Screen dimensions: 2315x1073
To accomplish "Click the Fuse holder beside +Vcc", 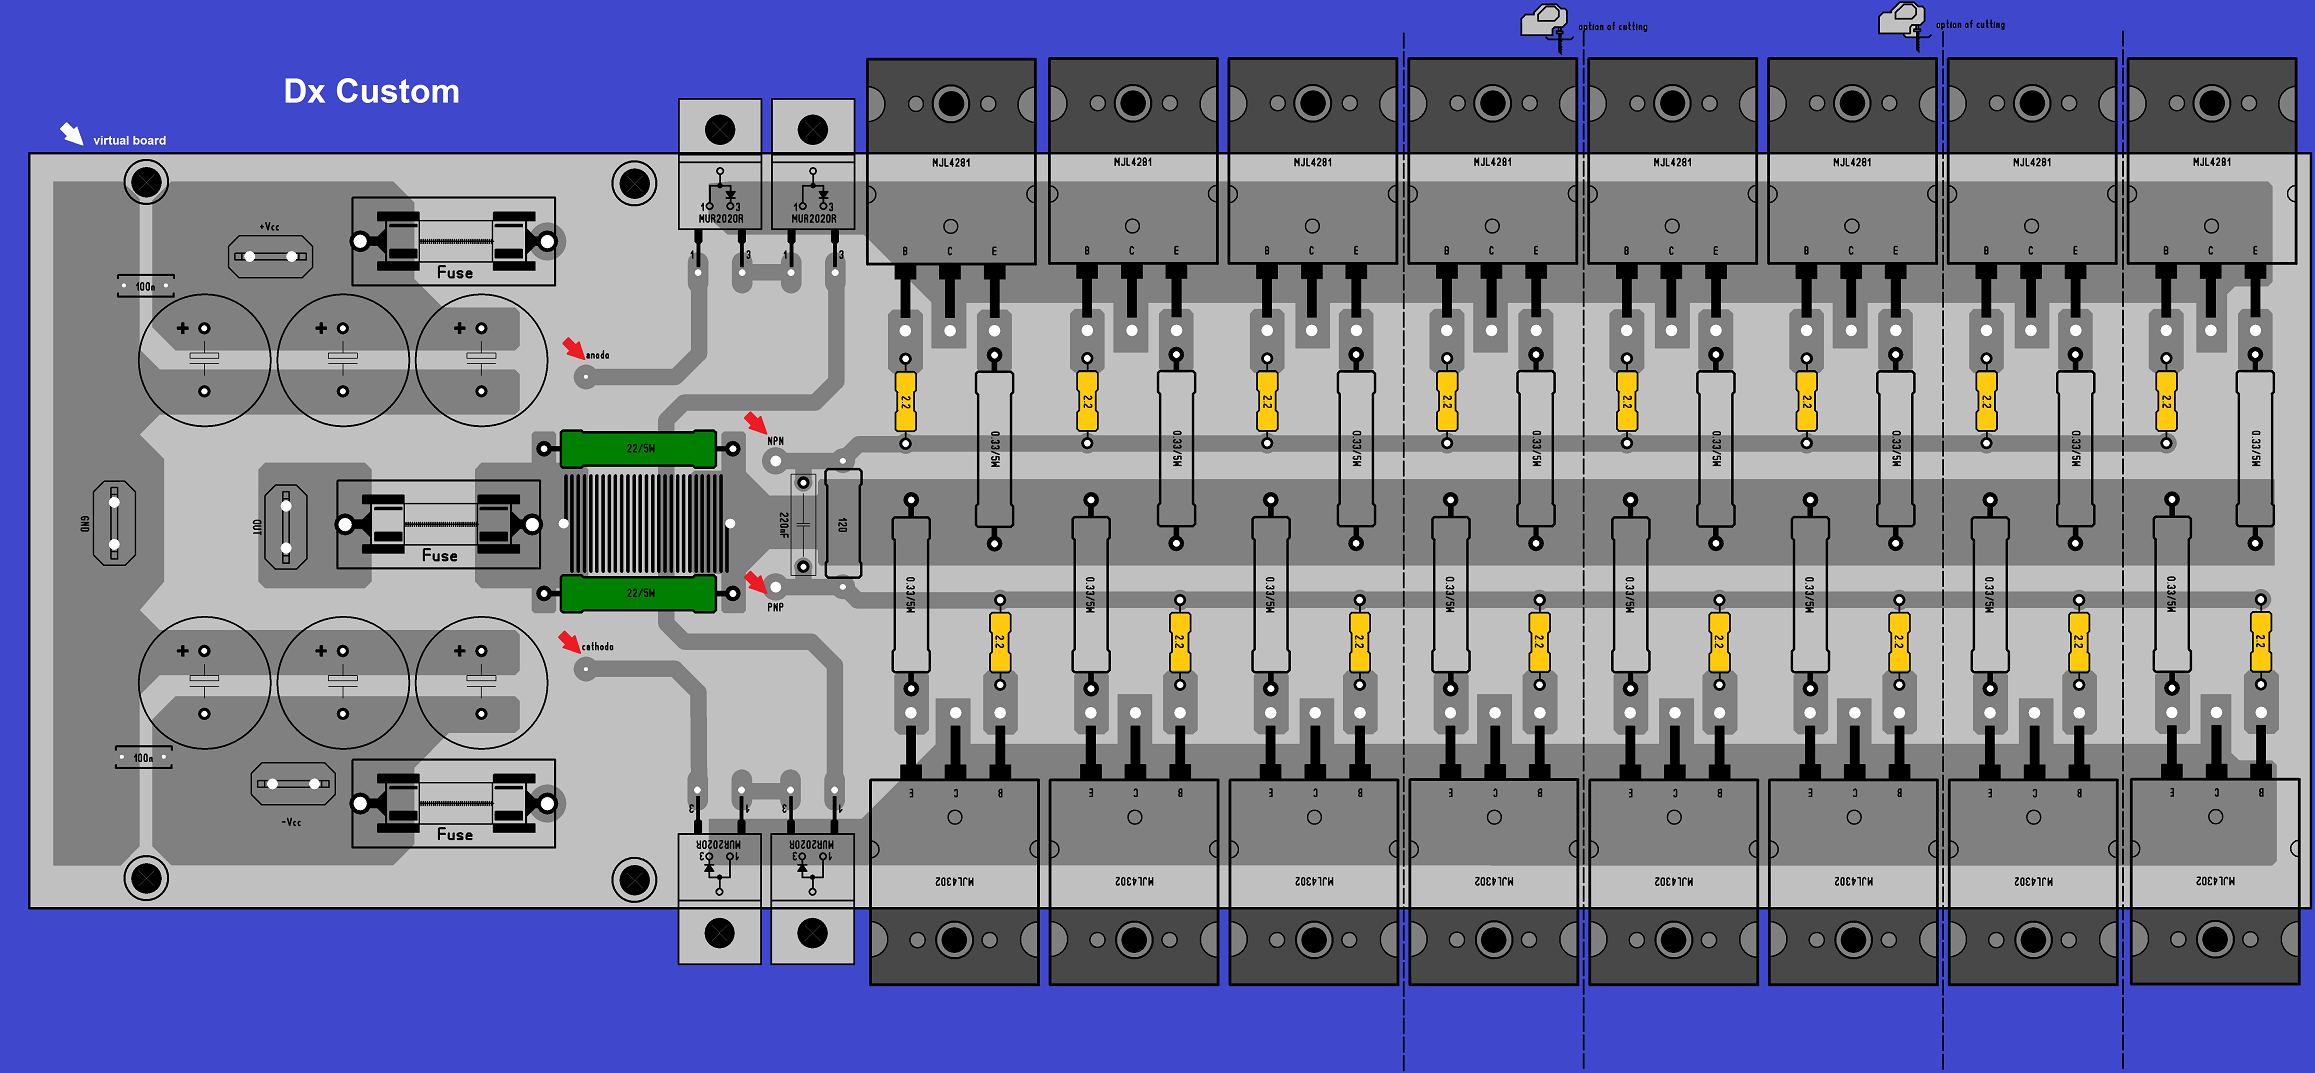I will tap(453, 241).
